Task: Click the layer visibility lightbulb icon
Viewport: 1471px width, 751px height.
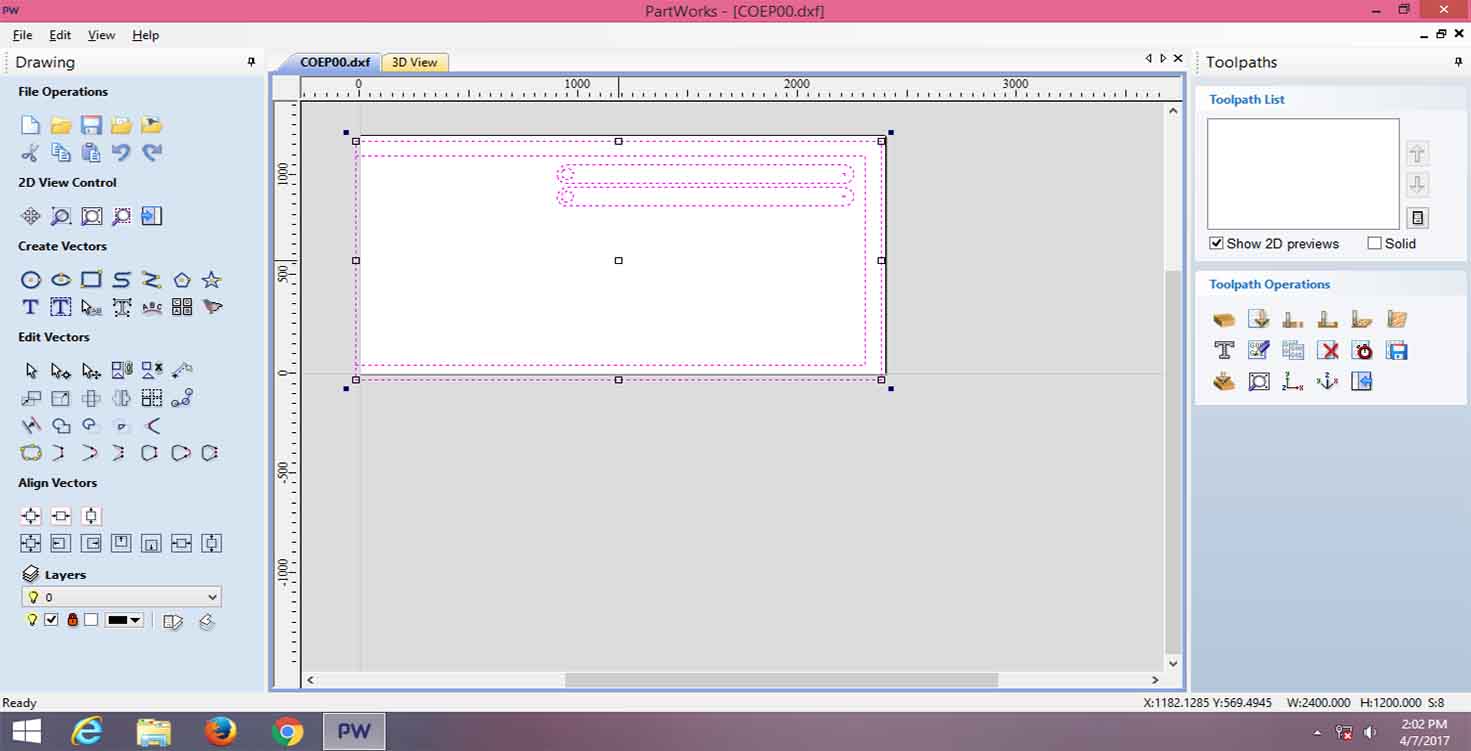Action: tap(32, 620)
